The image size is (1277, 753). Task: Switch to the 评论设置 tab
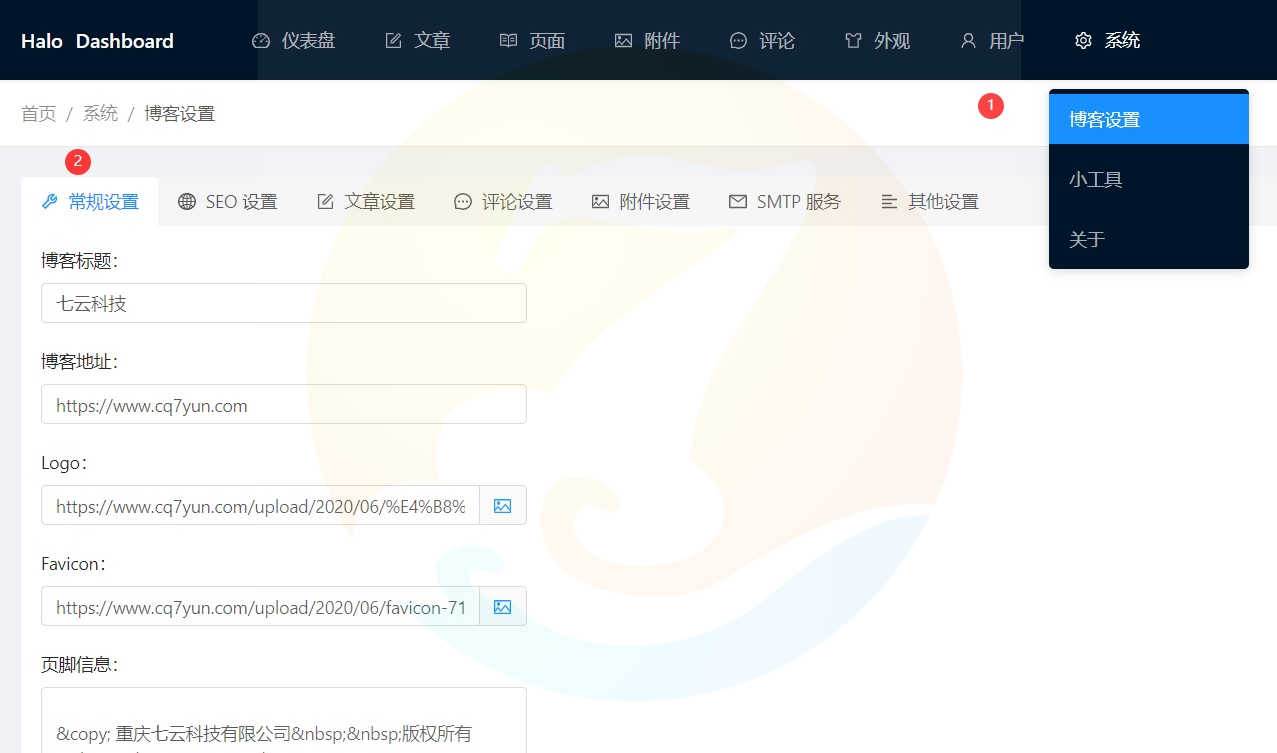(502, 202)
